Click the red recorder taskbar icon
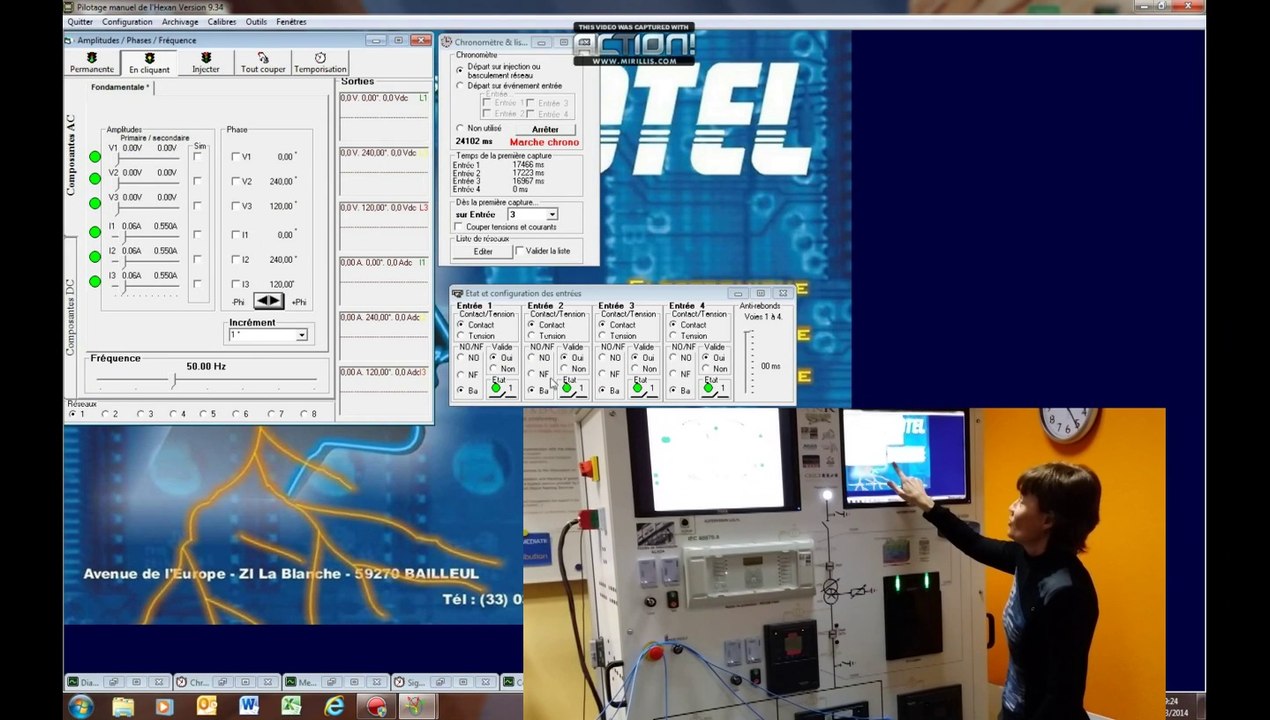1270x720 pixels. (376, 706)
